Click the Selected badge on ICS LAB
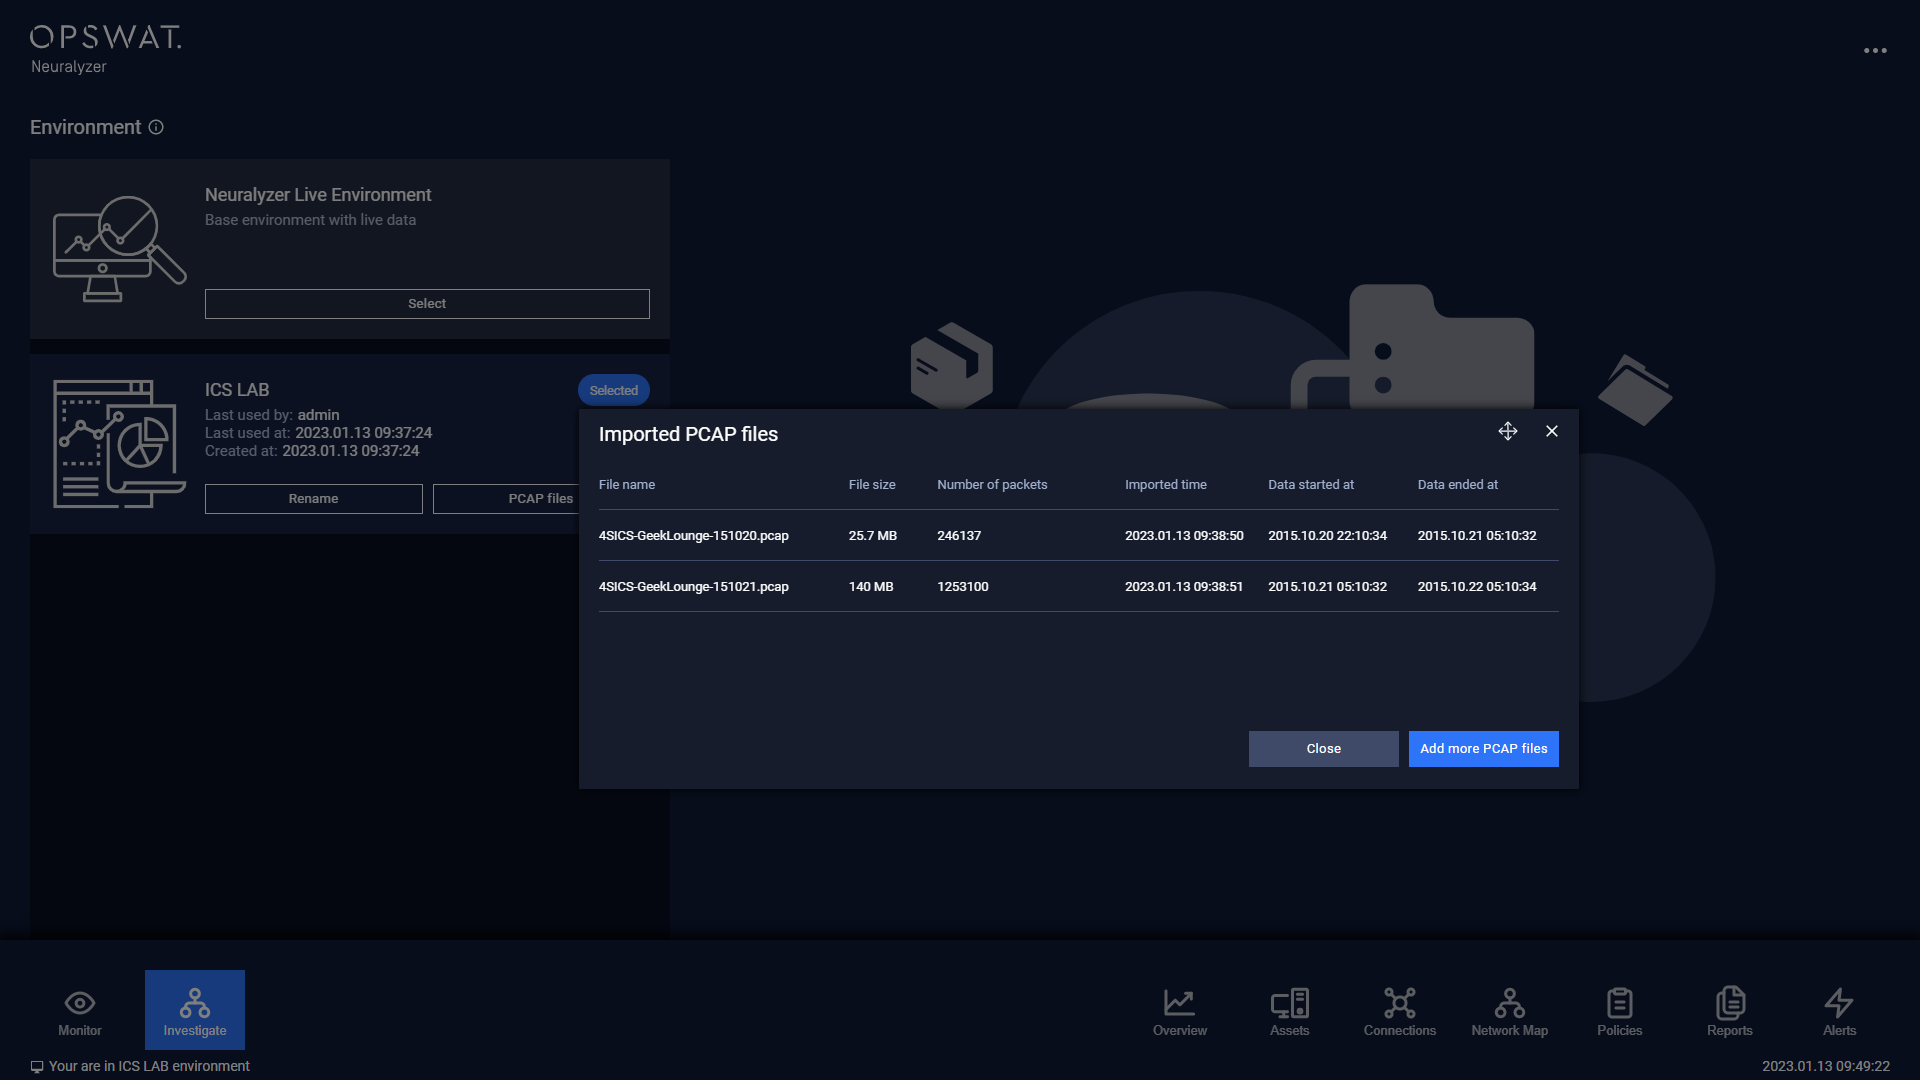 [613, 391]
